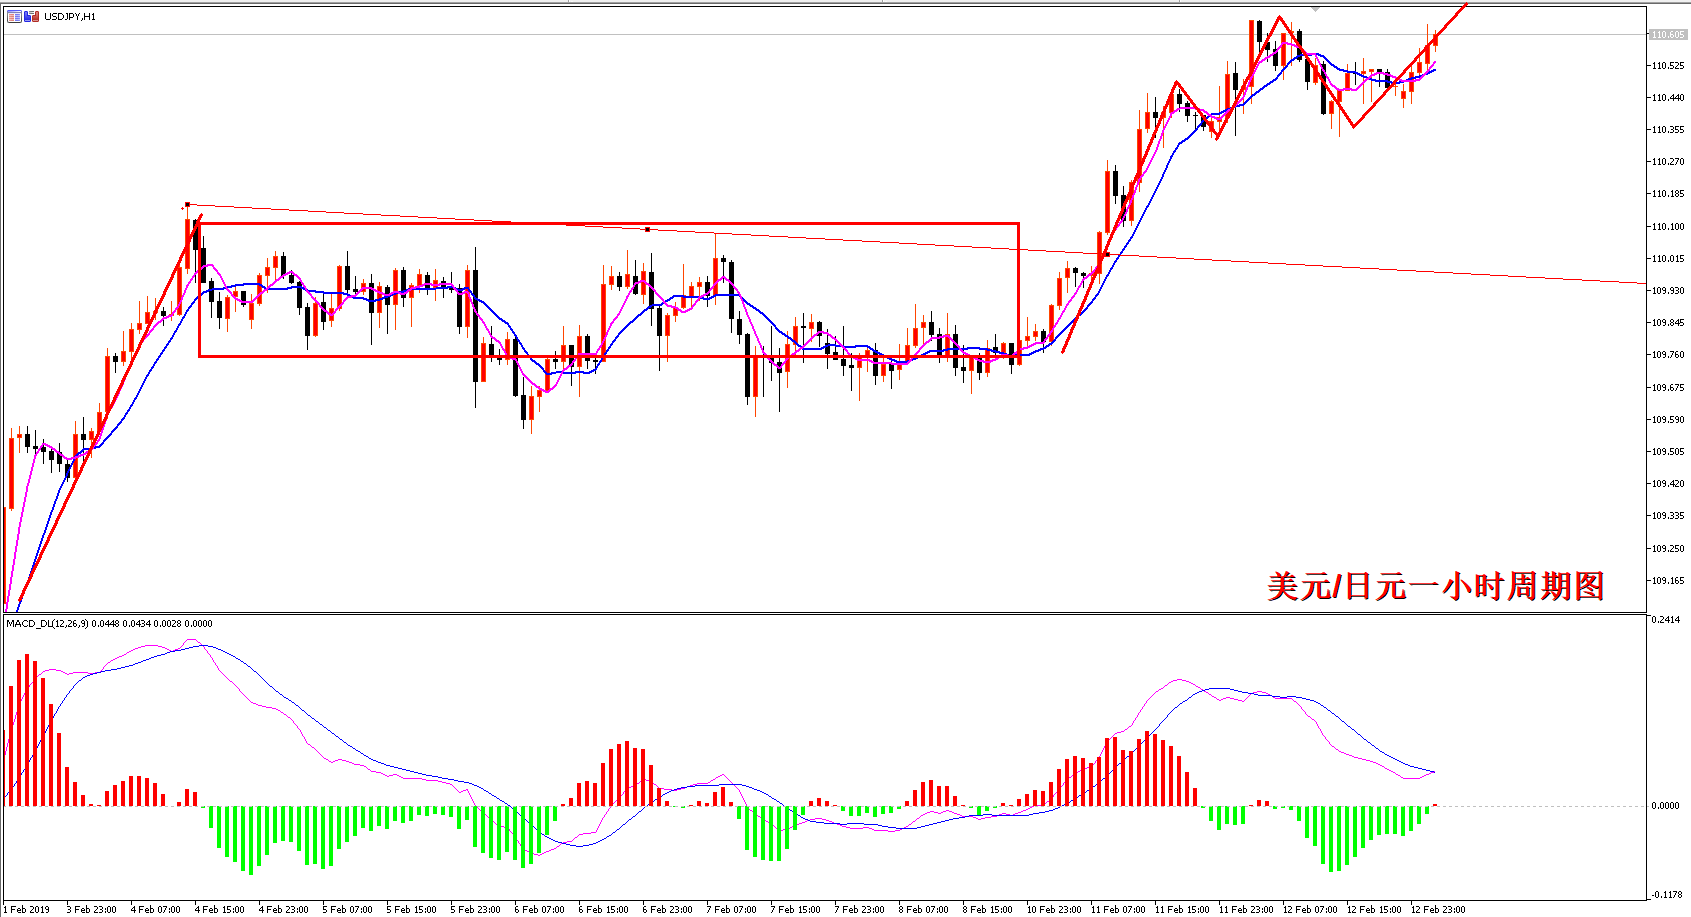Click price level 110.525 on scale
The width and height of the screenshot is (1691, 917).
[x=1667, y=66]
